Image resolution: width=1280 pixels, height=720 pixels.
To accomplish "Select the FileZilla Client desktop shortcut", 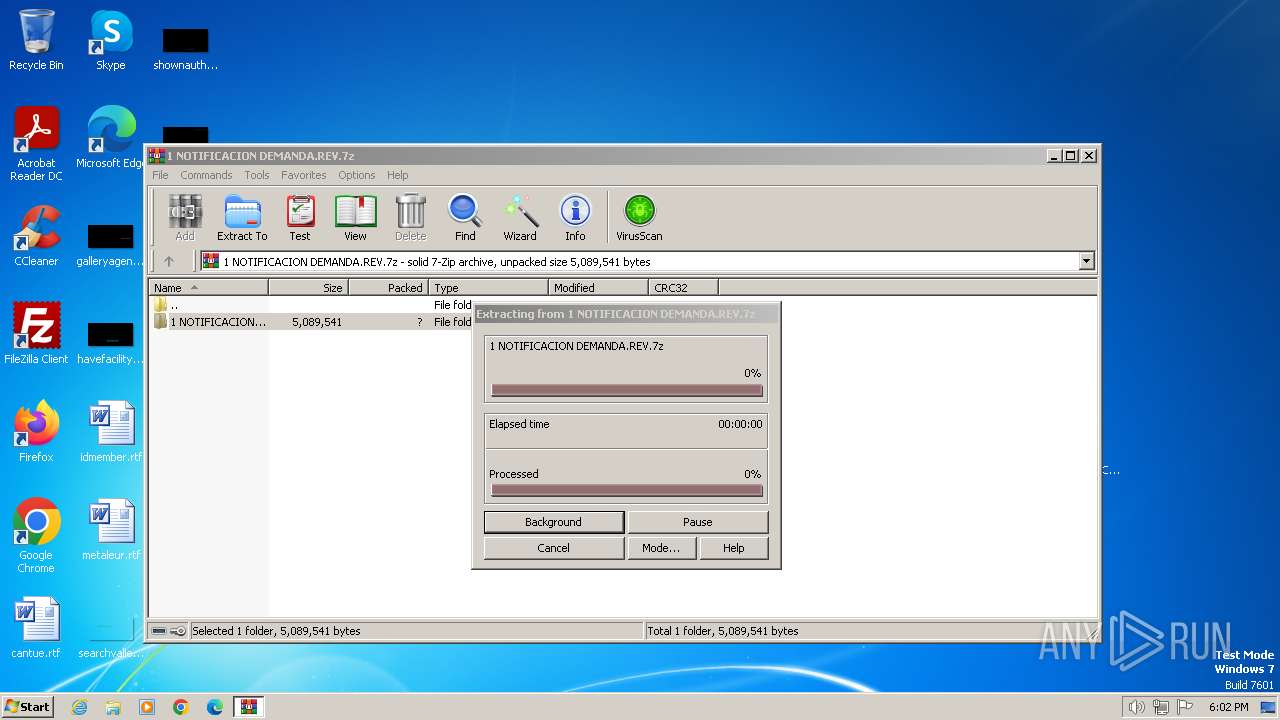I will (x=36, y=334).
